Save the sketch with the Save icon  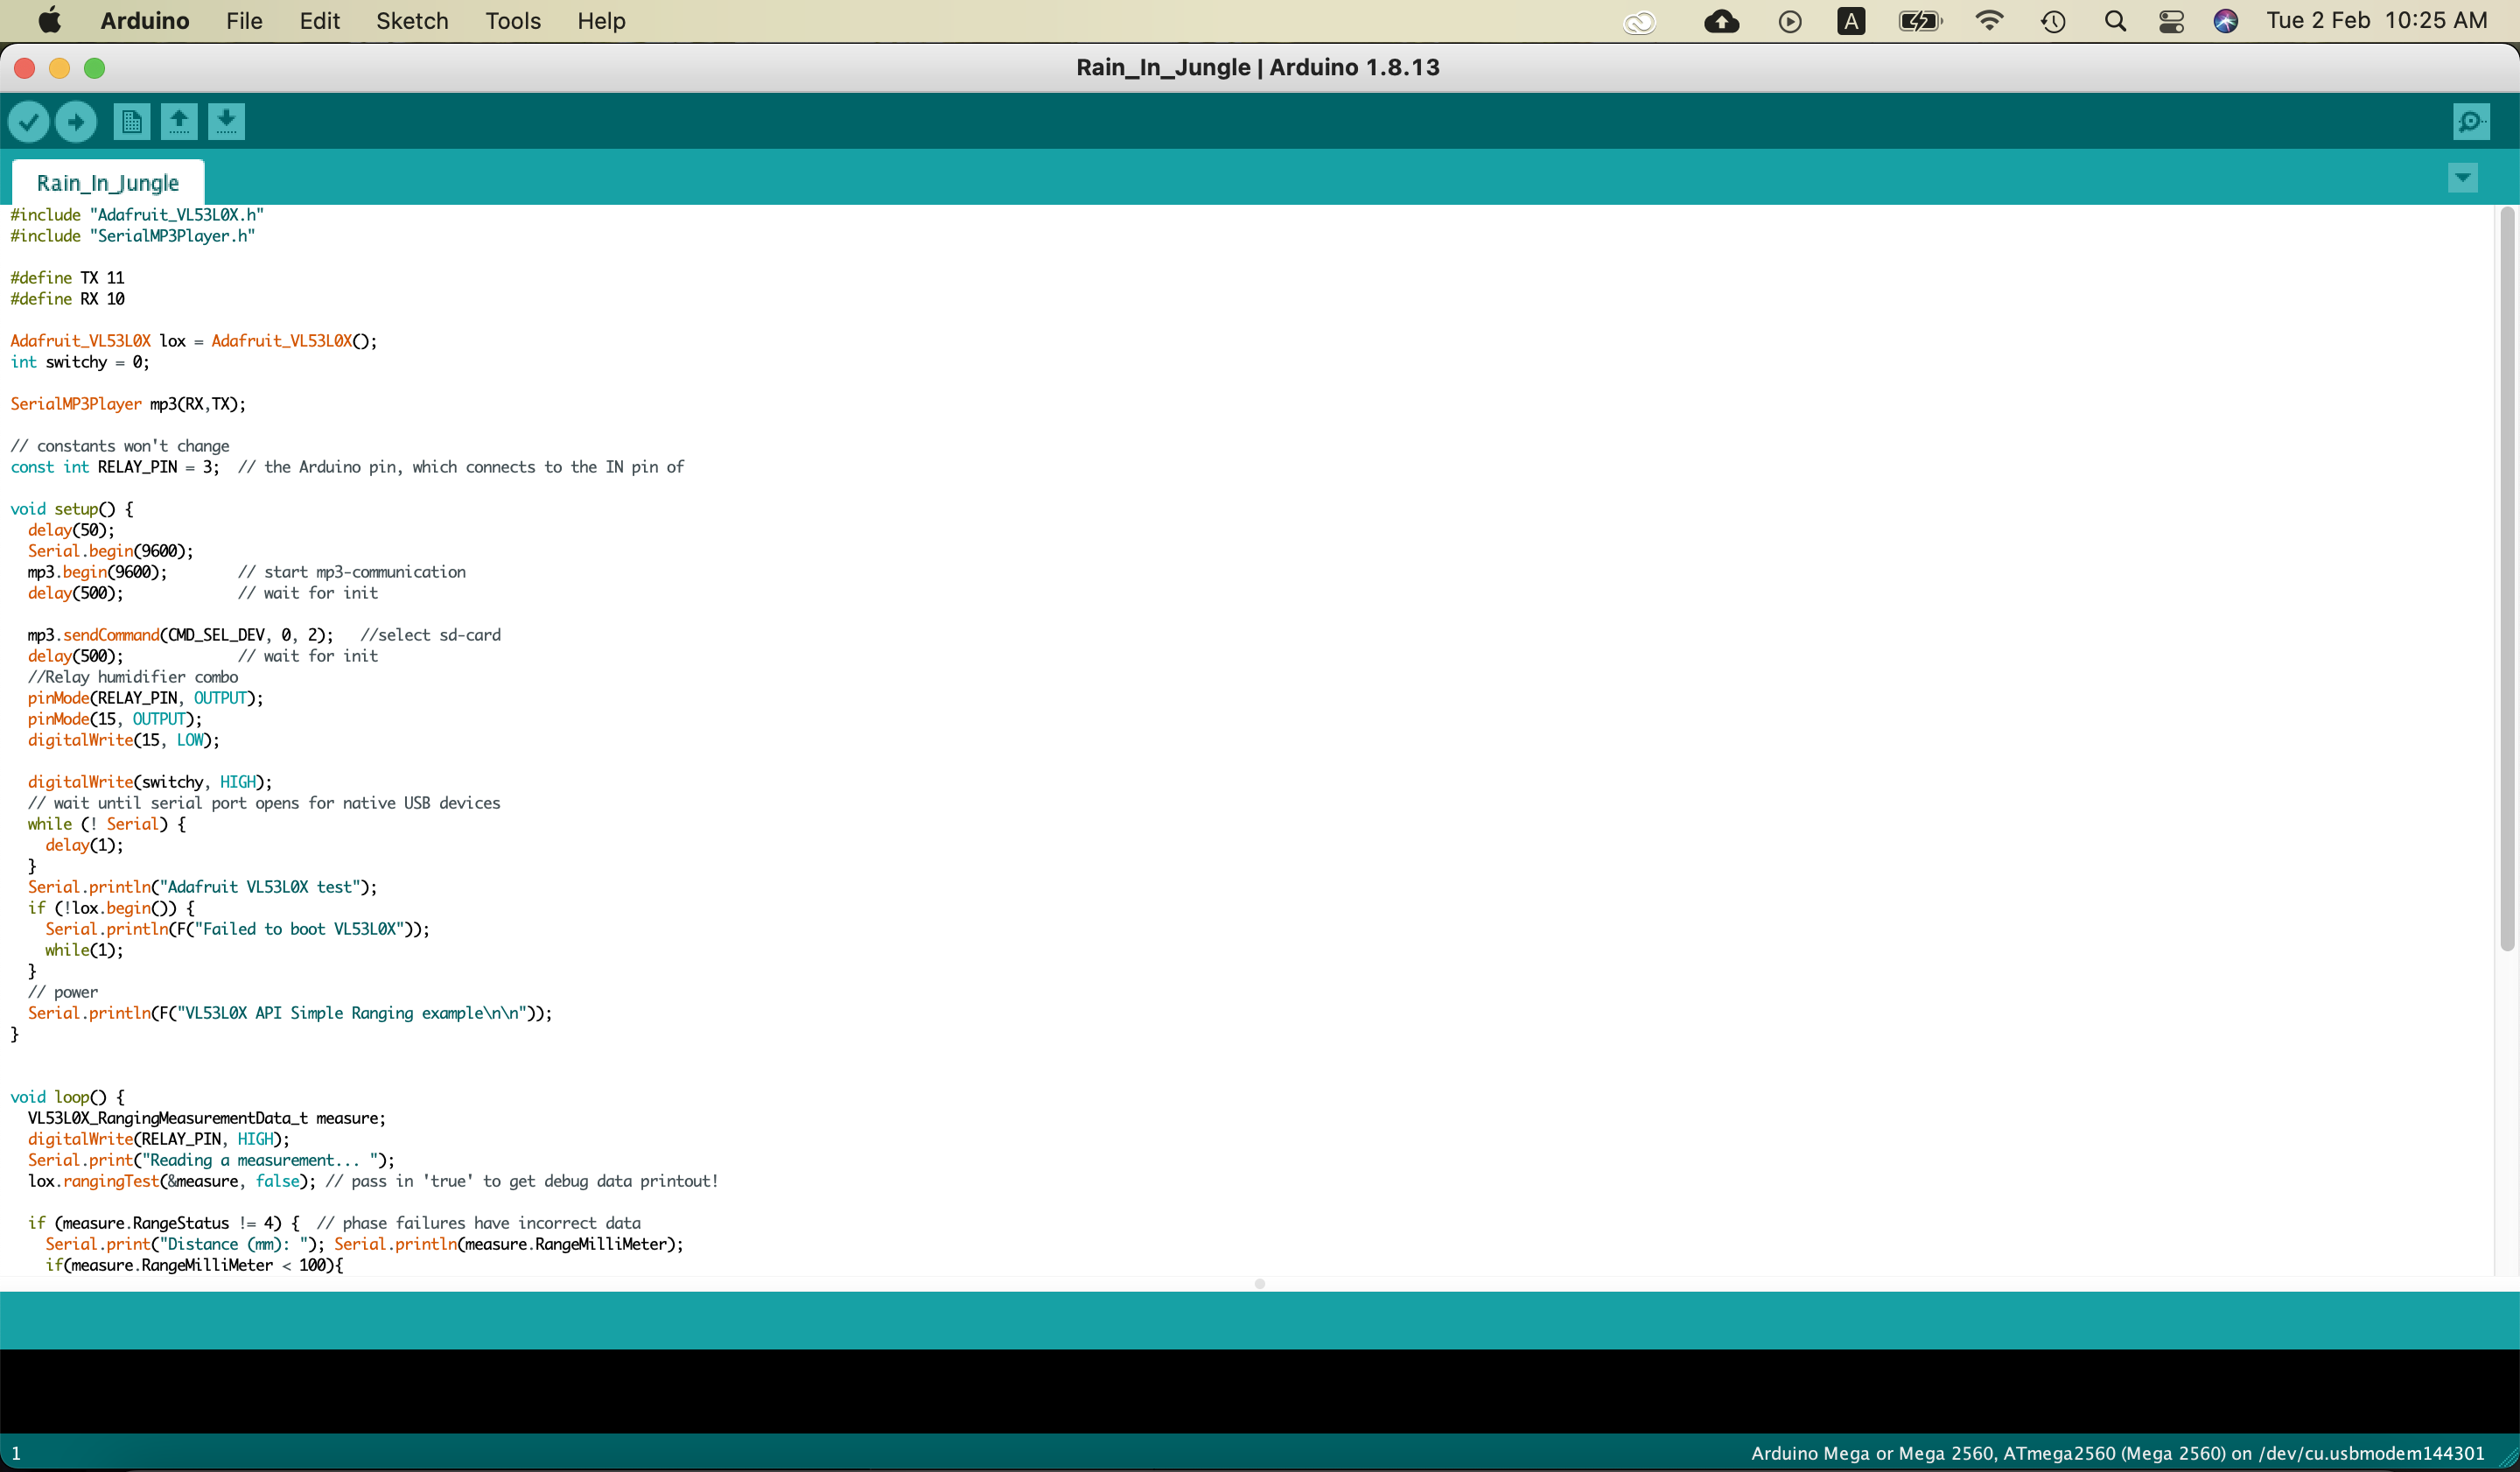227,122
